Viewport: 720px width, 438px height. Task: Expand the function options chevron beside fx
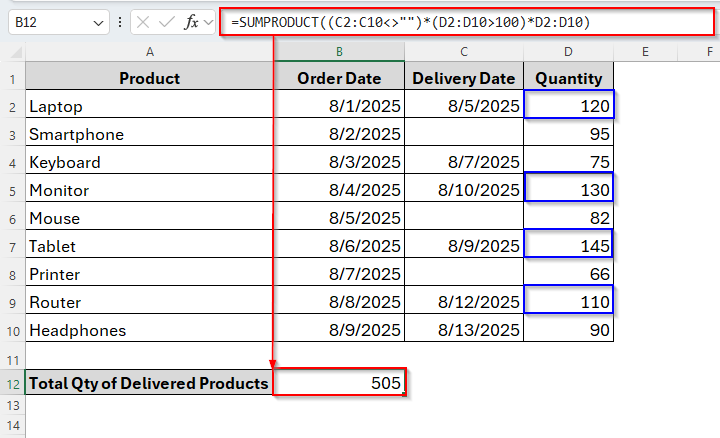[209, 22]
